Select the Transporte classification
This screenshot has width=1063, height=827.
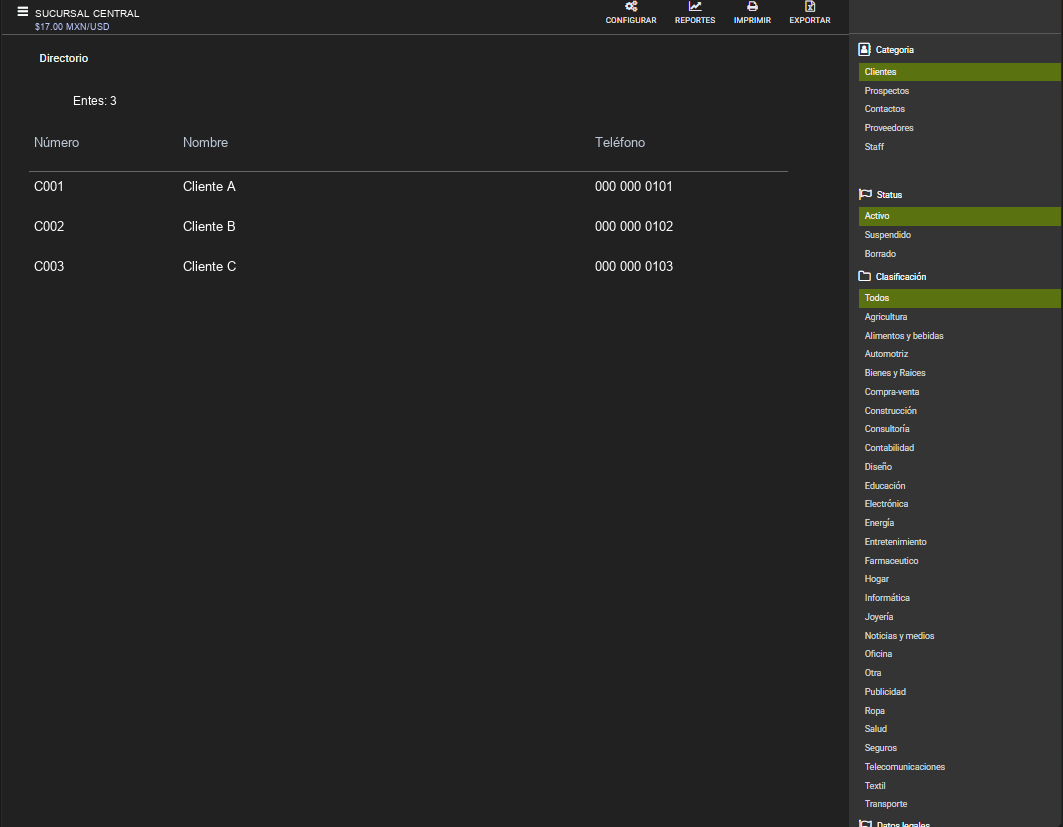click(885, 805)
